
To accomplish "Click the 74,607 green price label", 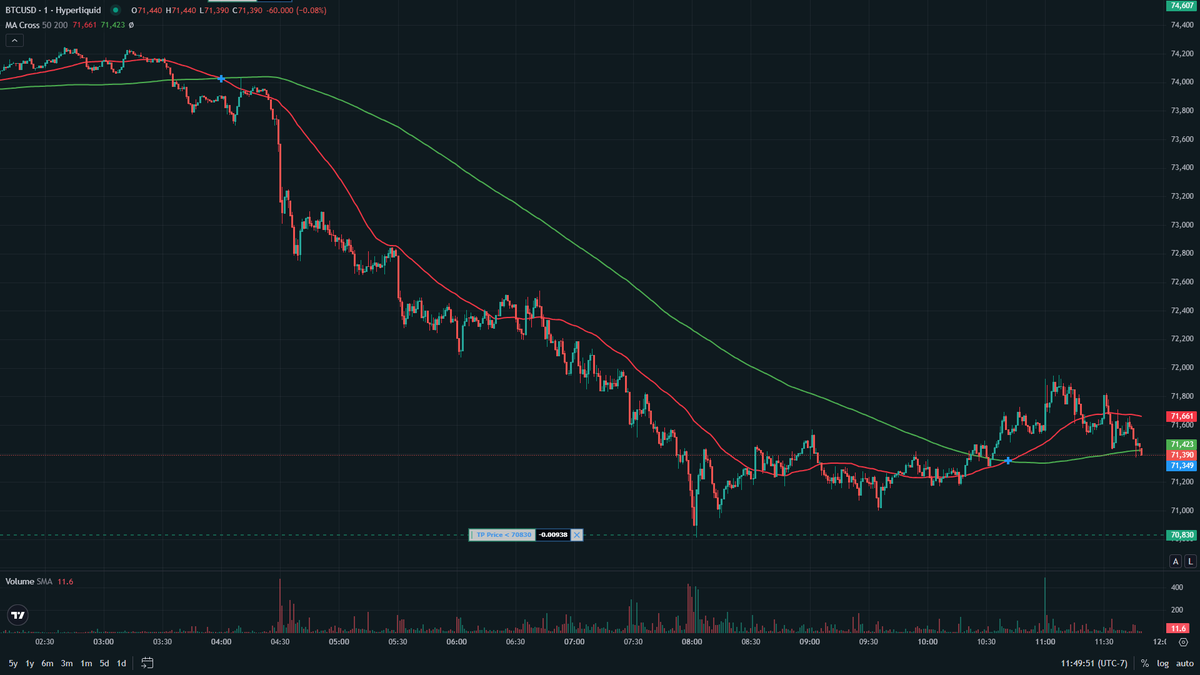I will [x=1182, y=6].
